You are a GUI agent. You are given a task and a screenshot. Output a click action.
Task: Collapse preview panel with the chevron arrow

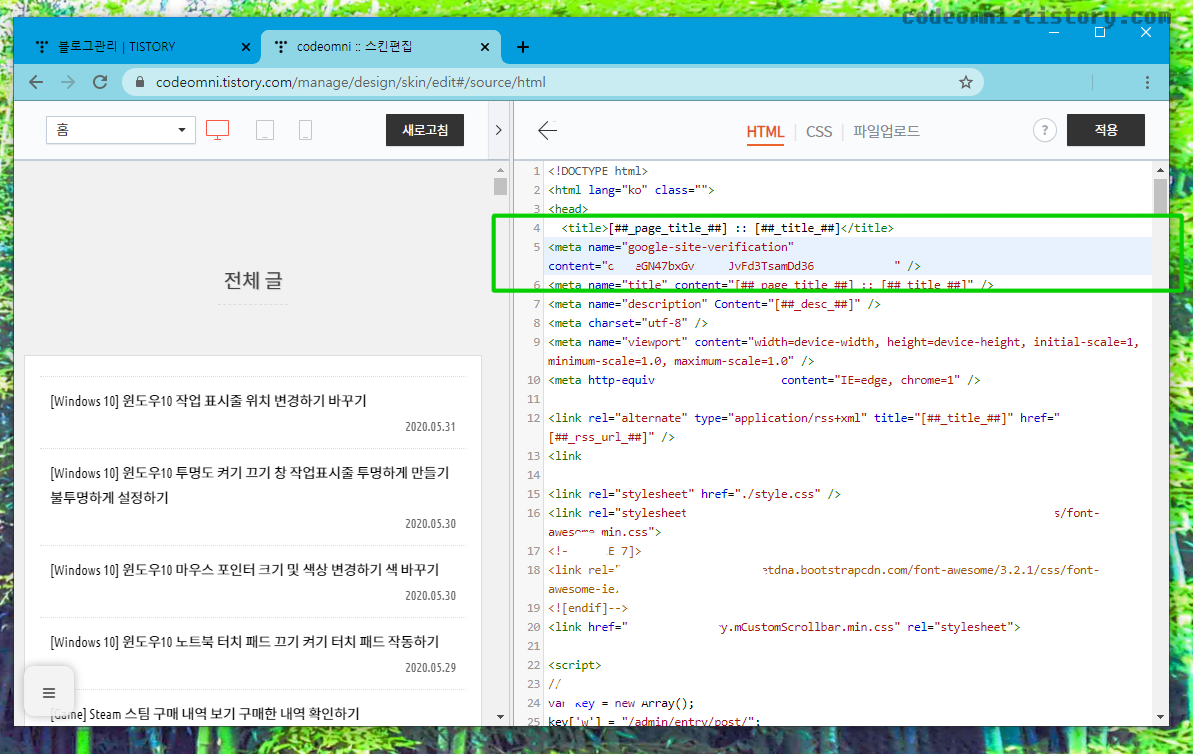[x=498, y=130]
